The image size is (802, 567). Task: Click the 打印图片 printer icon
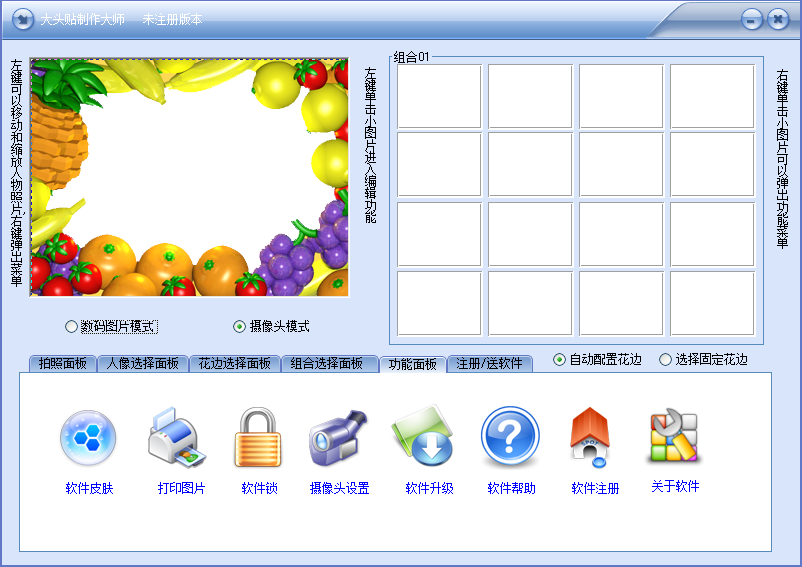[180, 439]
